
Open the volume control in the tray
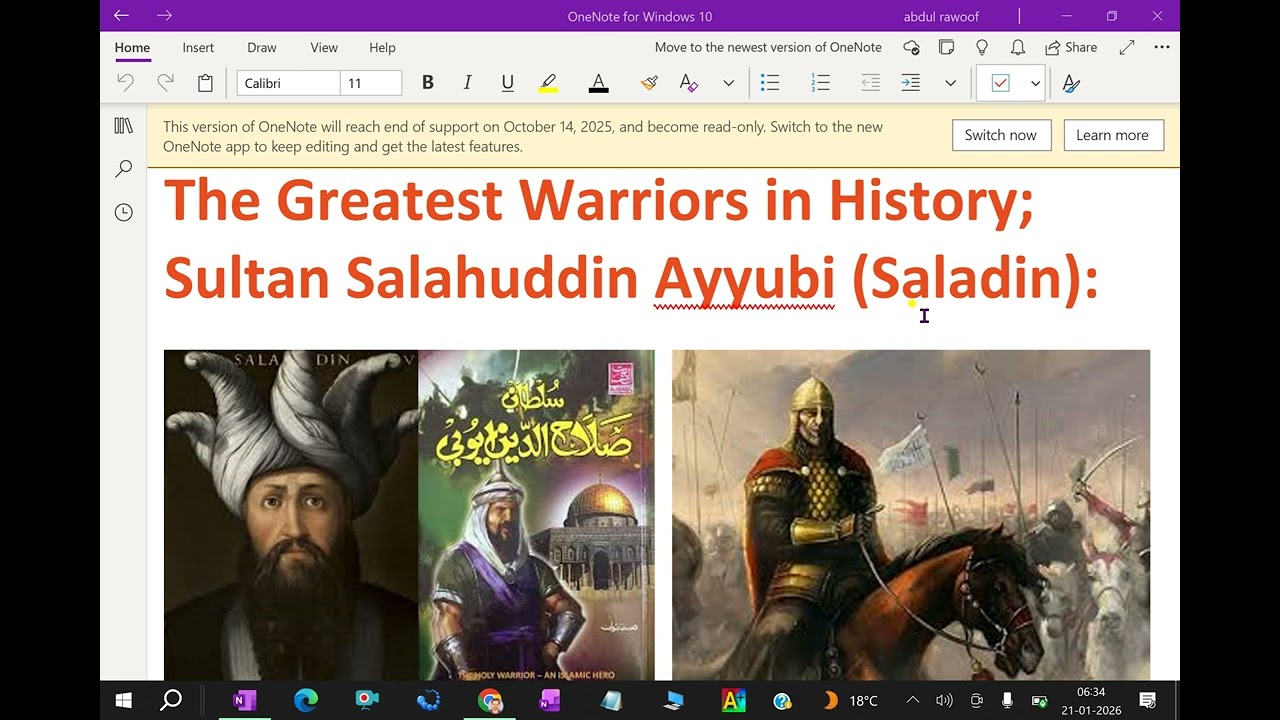944,701
